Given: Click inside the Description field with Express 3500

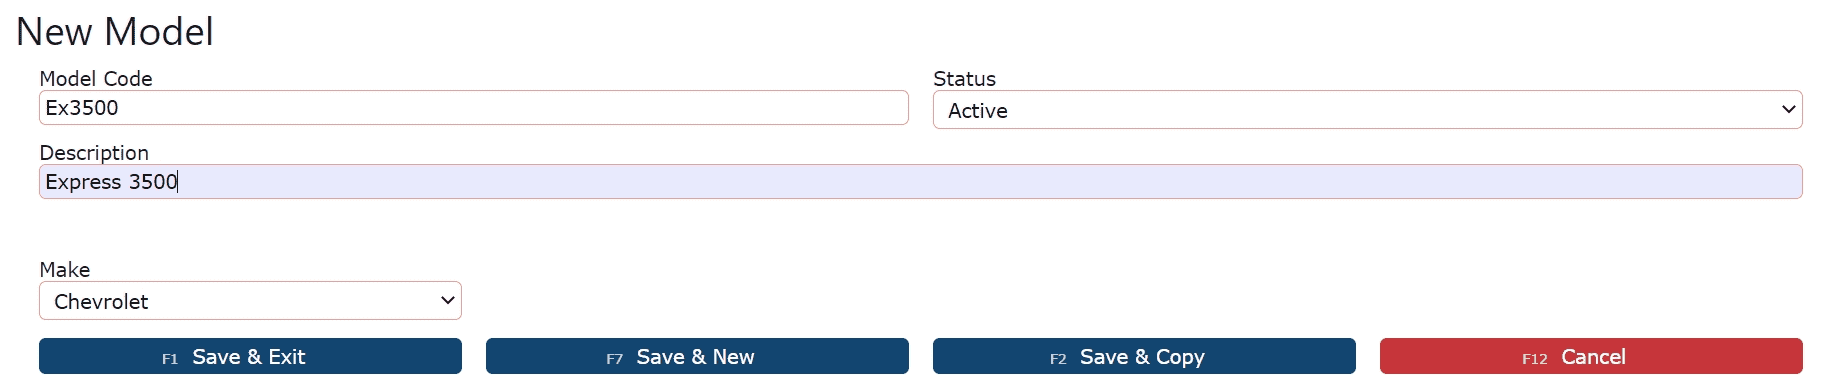Looking at the screenshot, I should [920, 182].
